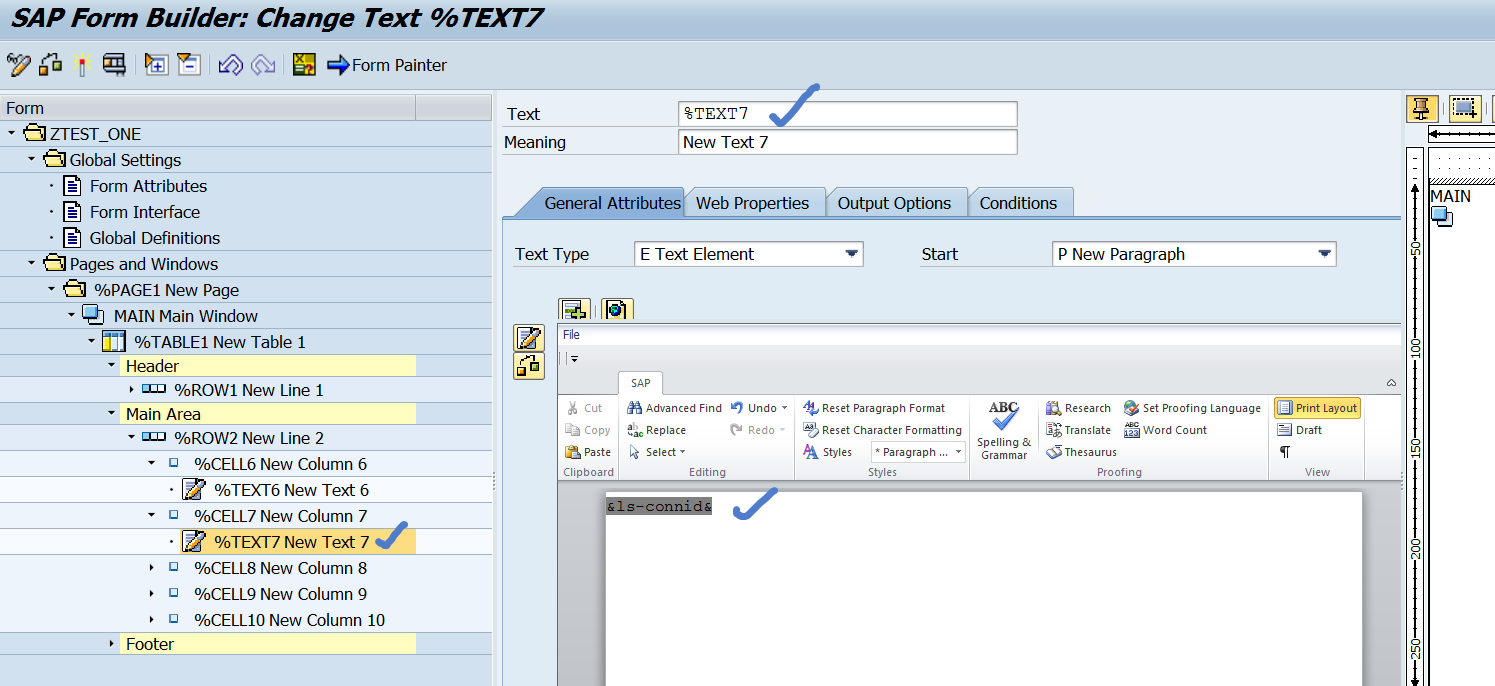Screen dimensions: 1495x686
Task: Click the dashed selection-frame icon above the preview pane
Action: tap(1464, 108)
